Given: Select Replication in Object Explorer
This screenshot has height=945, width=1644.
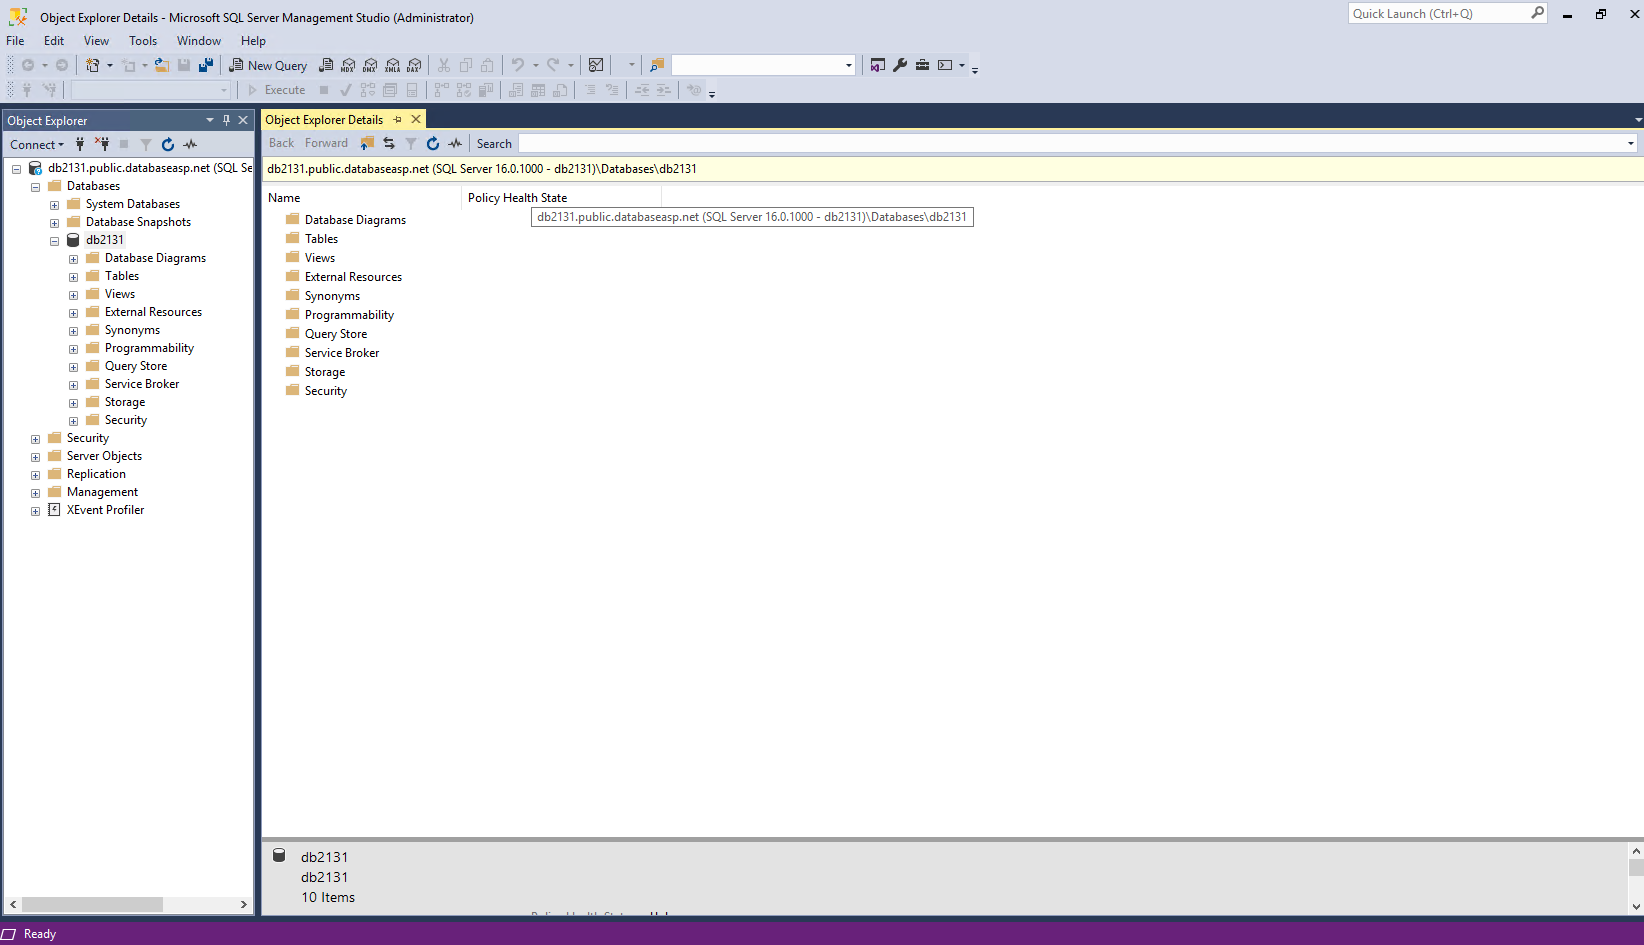Looking at the screenshot, I should pyautogui.click(x=96, y=474).
